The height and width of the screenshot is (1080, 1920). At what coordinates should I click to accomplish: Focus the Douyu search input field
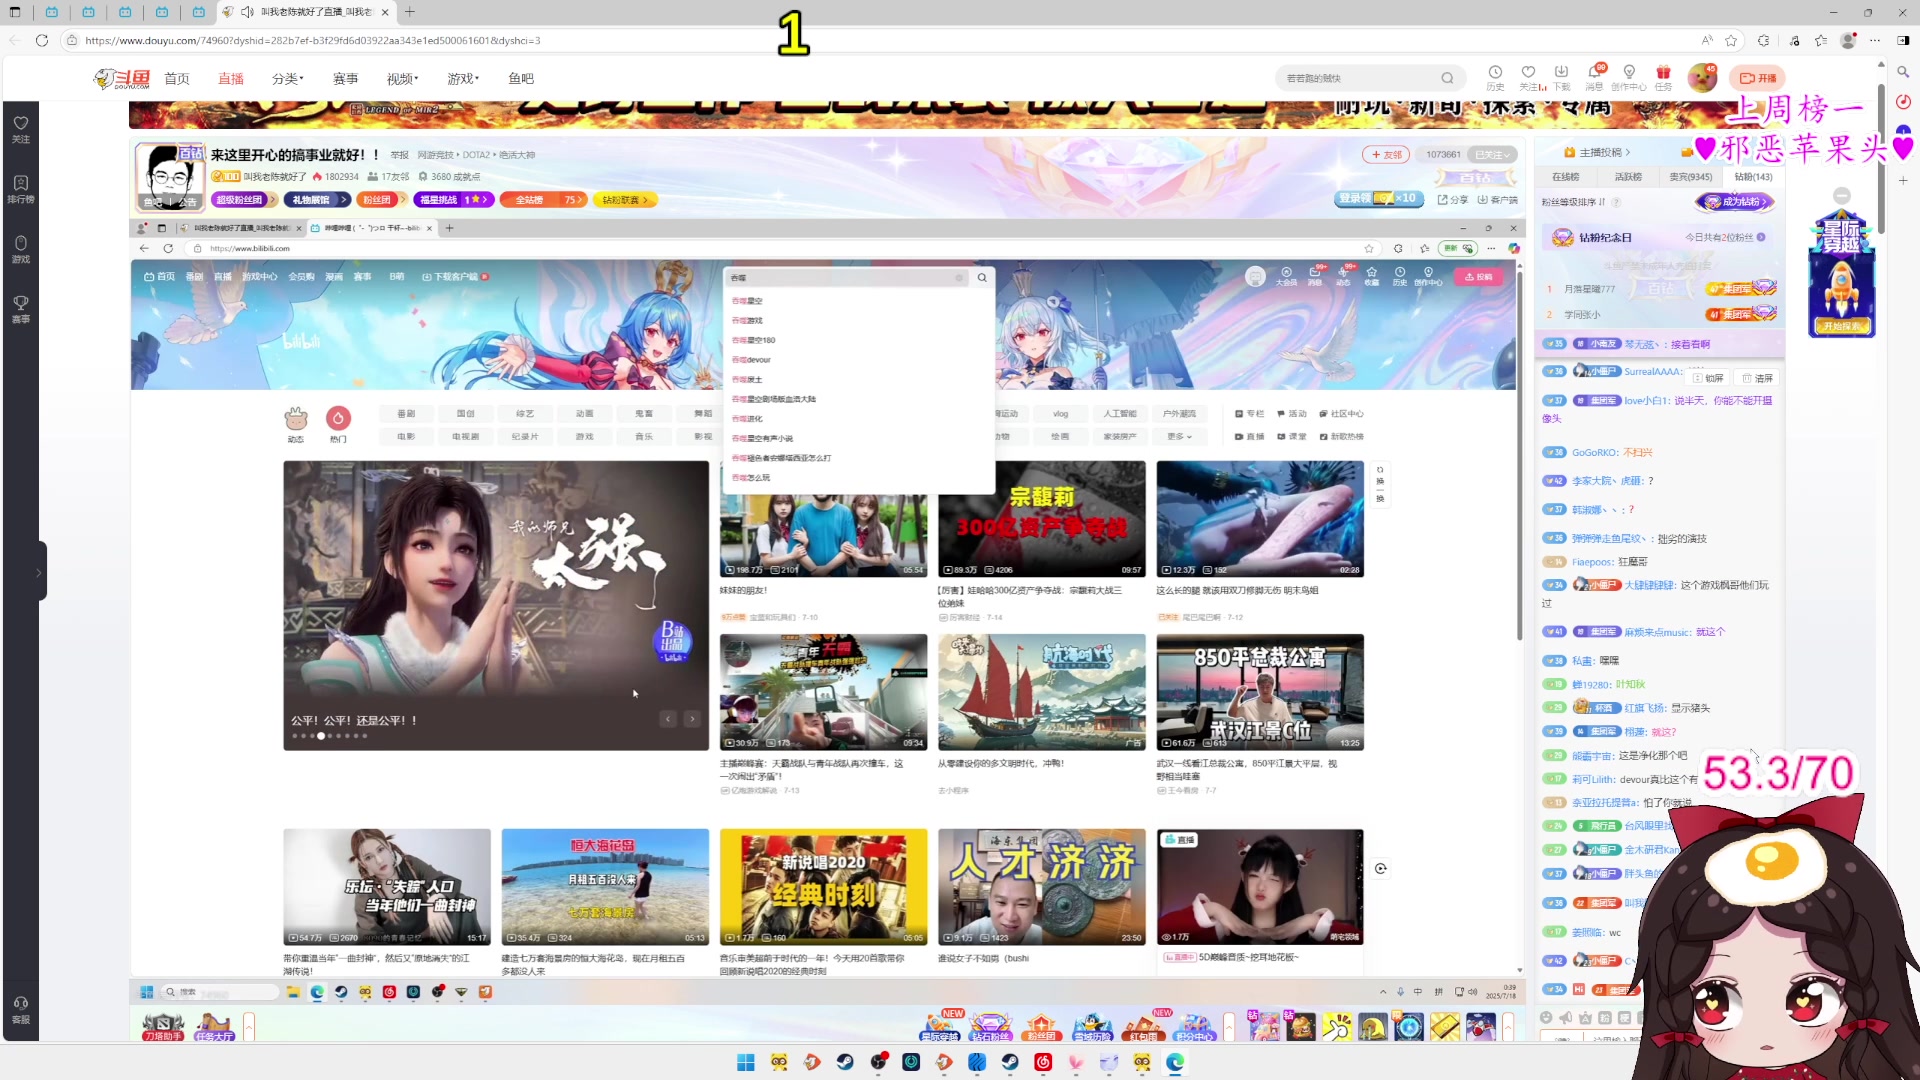(1356, 78)
